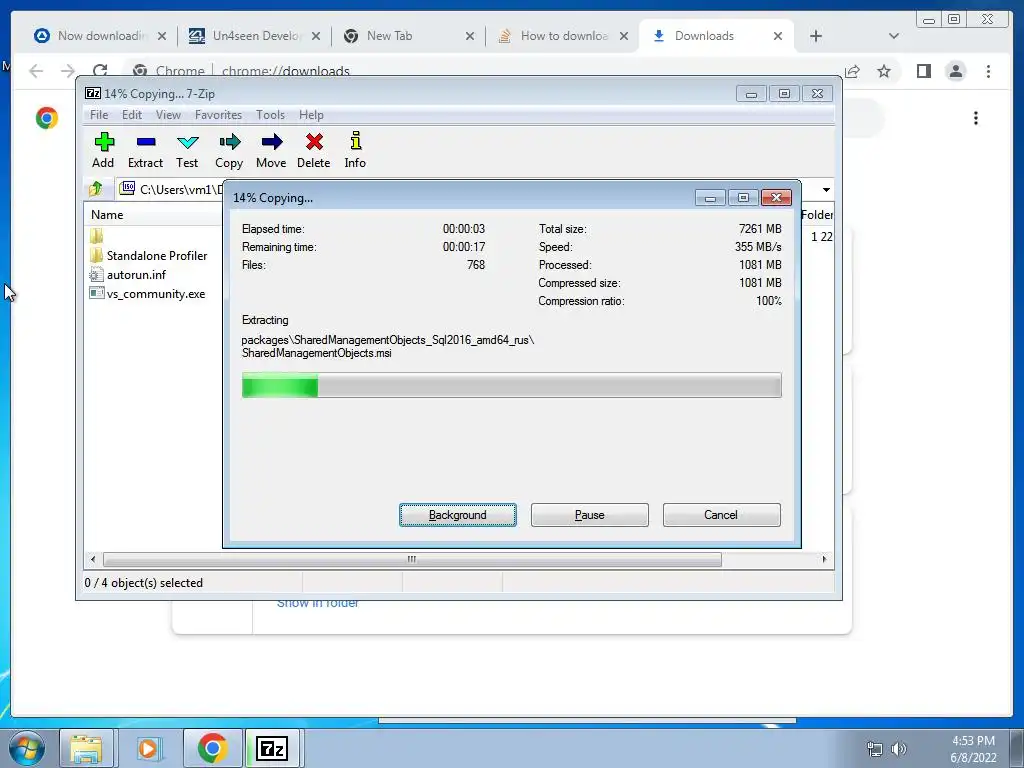Viewport: 1024px width, 768px height.
Task: Open the View menu in 7-Zip
Action: click(x=168, y=115)
